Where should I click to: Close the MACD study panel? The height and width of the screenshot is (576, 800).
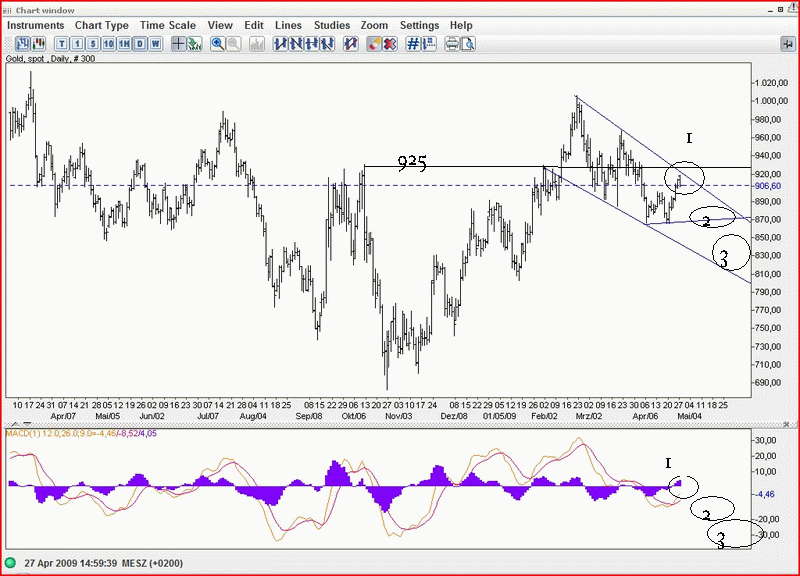tap(786, 424)
